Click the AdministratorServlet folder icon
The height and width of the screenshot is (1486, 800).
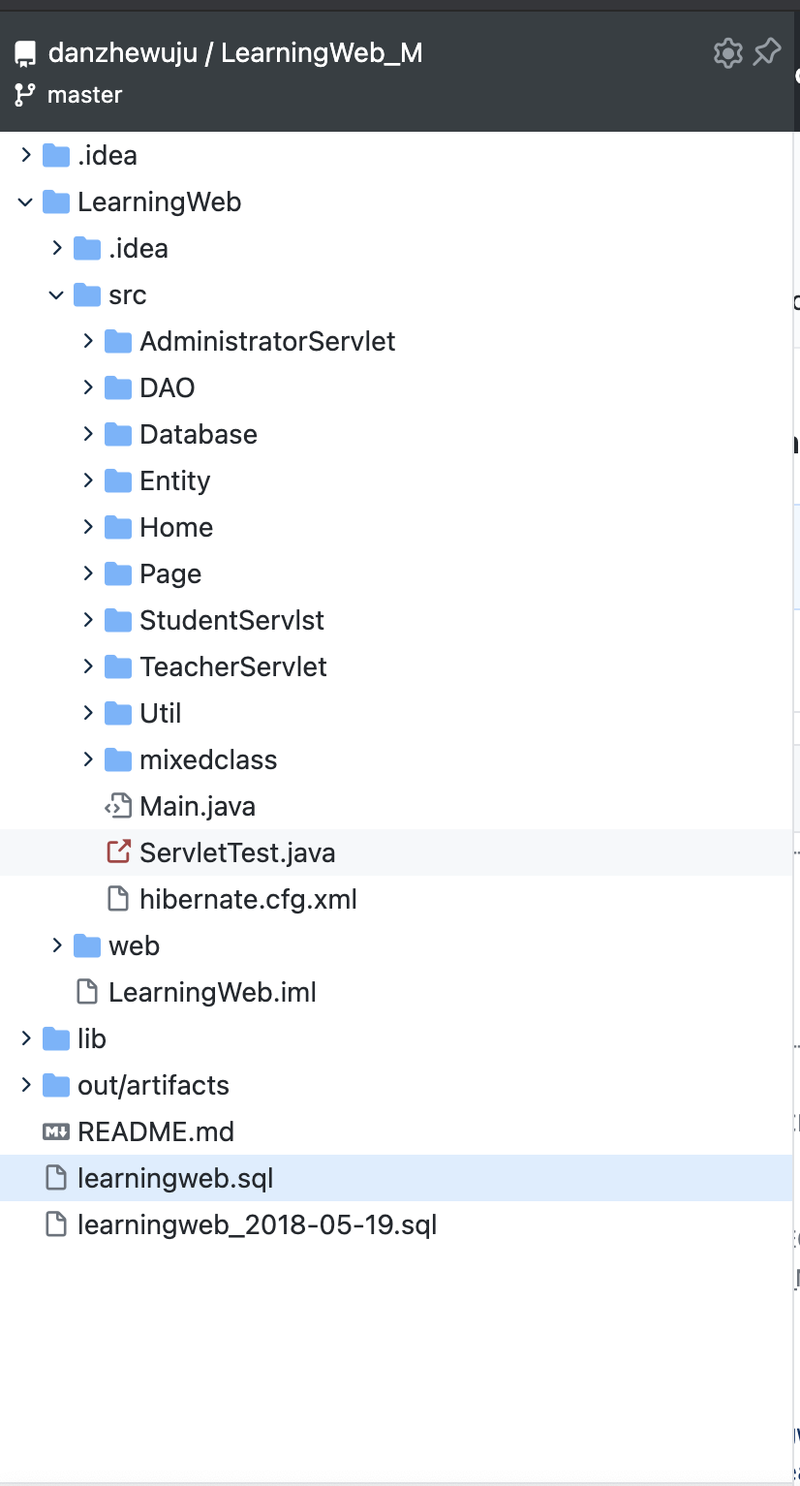pos(118,342)
